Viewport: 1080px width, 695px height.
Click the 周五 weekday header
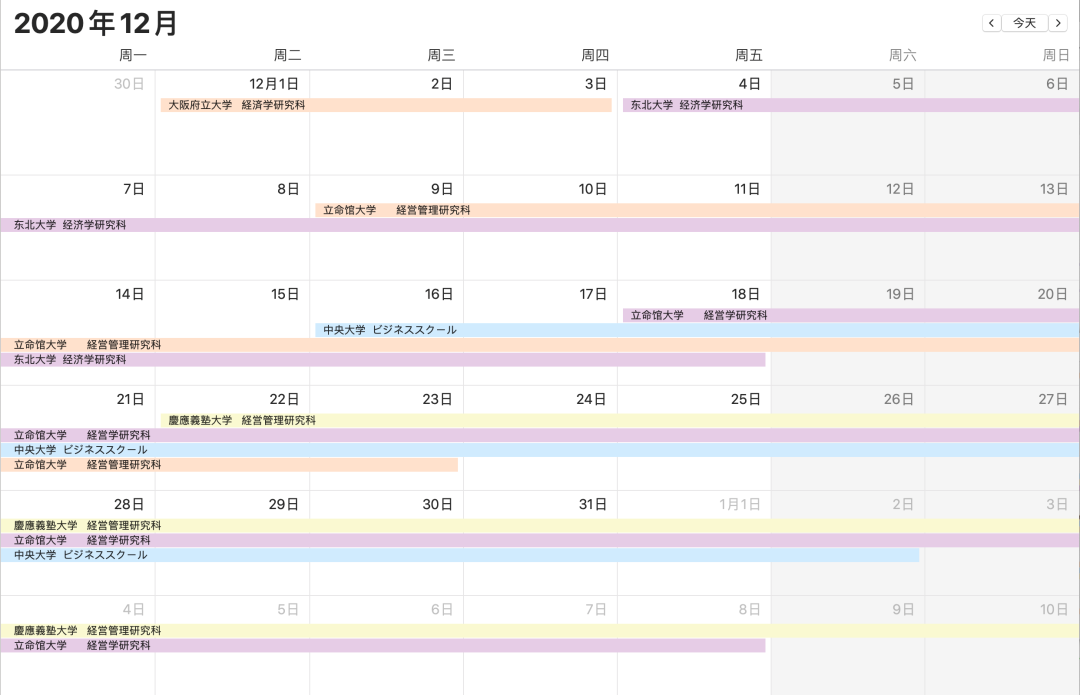coord(749,55)
